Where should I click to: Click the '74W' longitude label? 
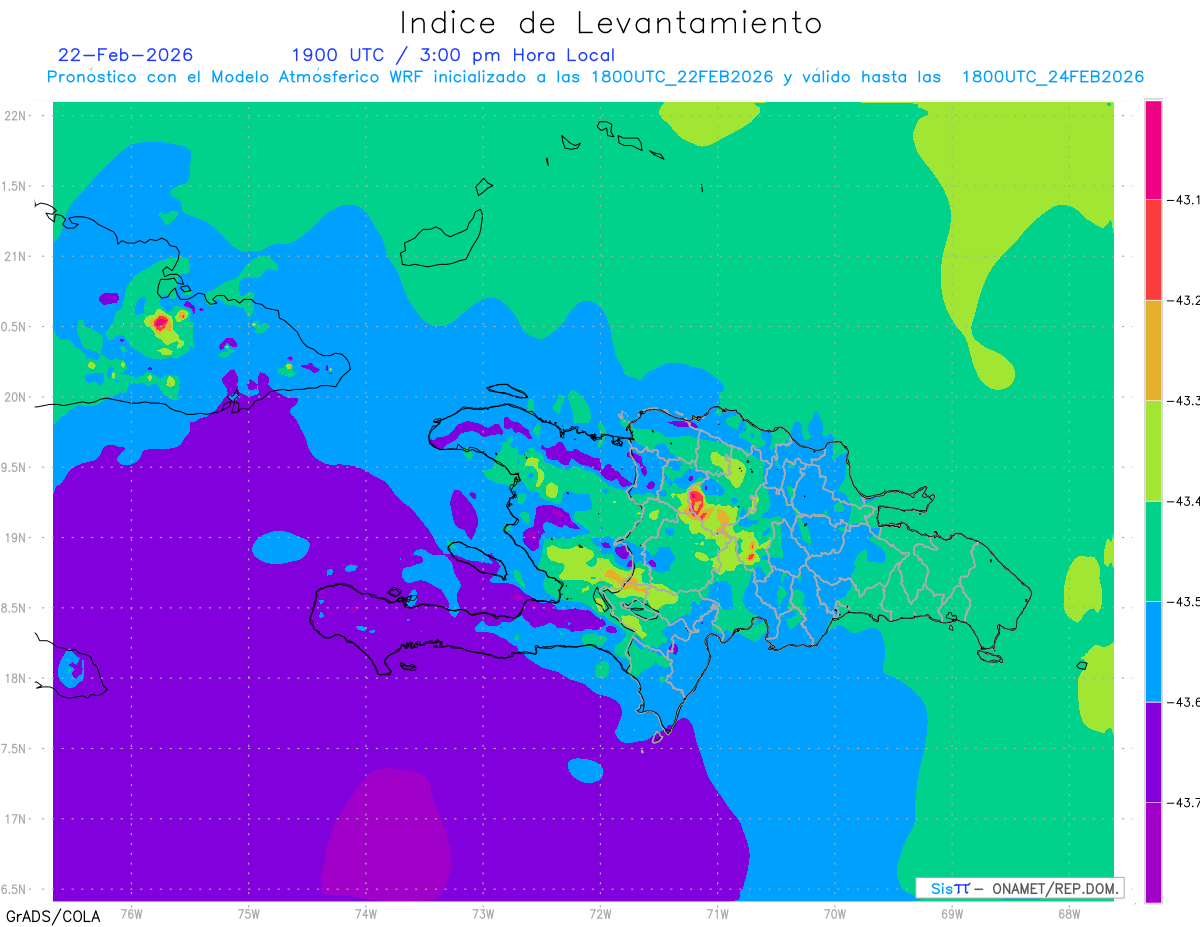click(x=366, y=914)
